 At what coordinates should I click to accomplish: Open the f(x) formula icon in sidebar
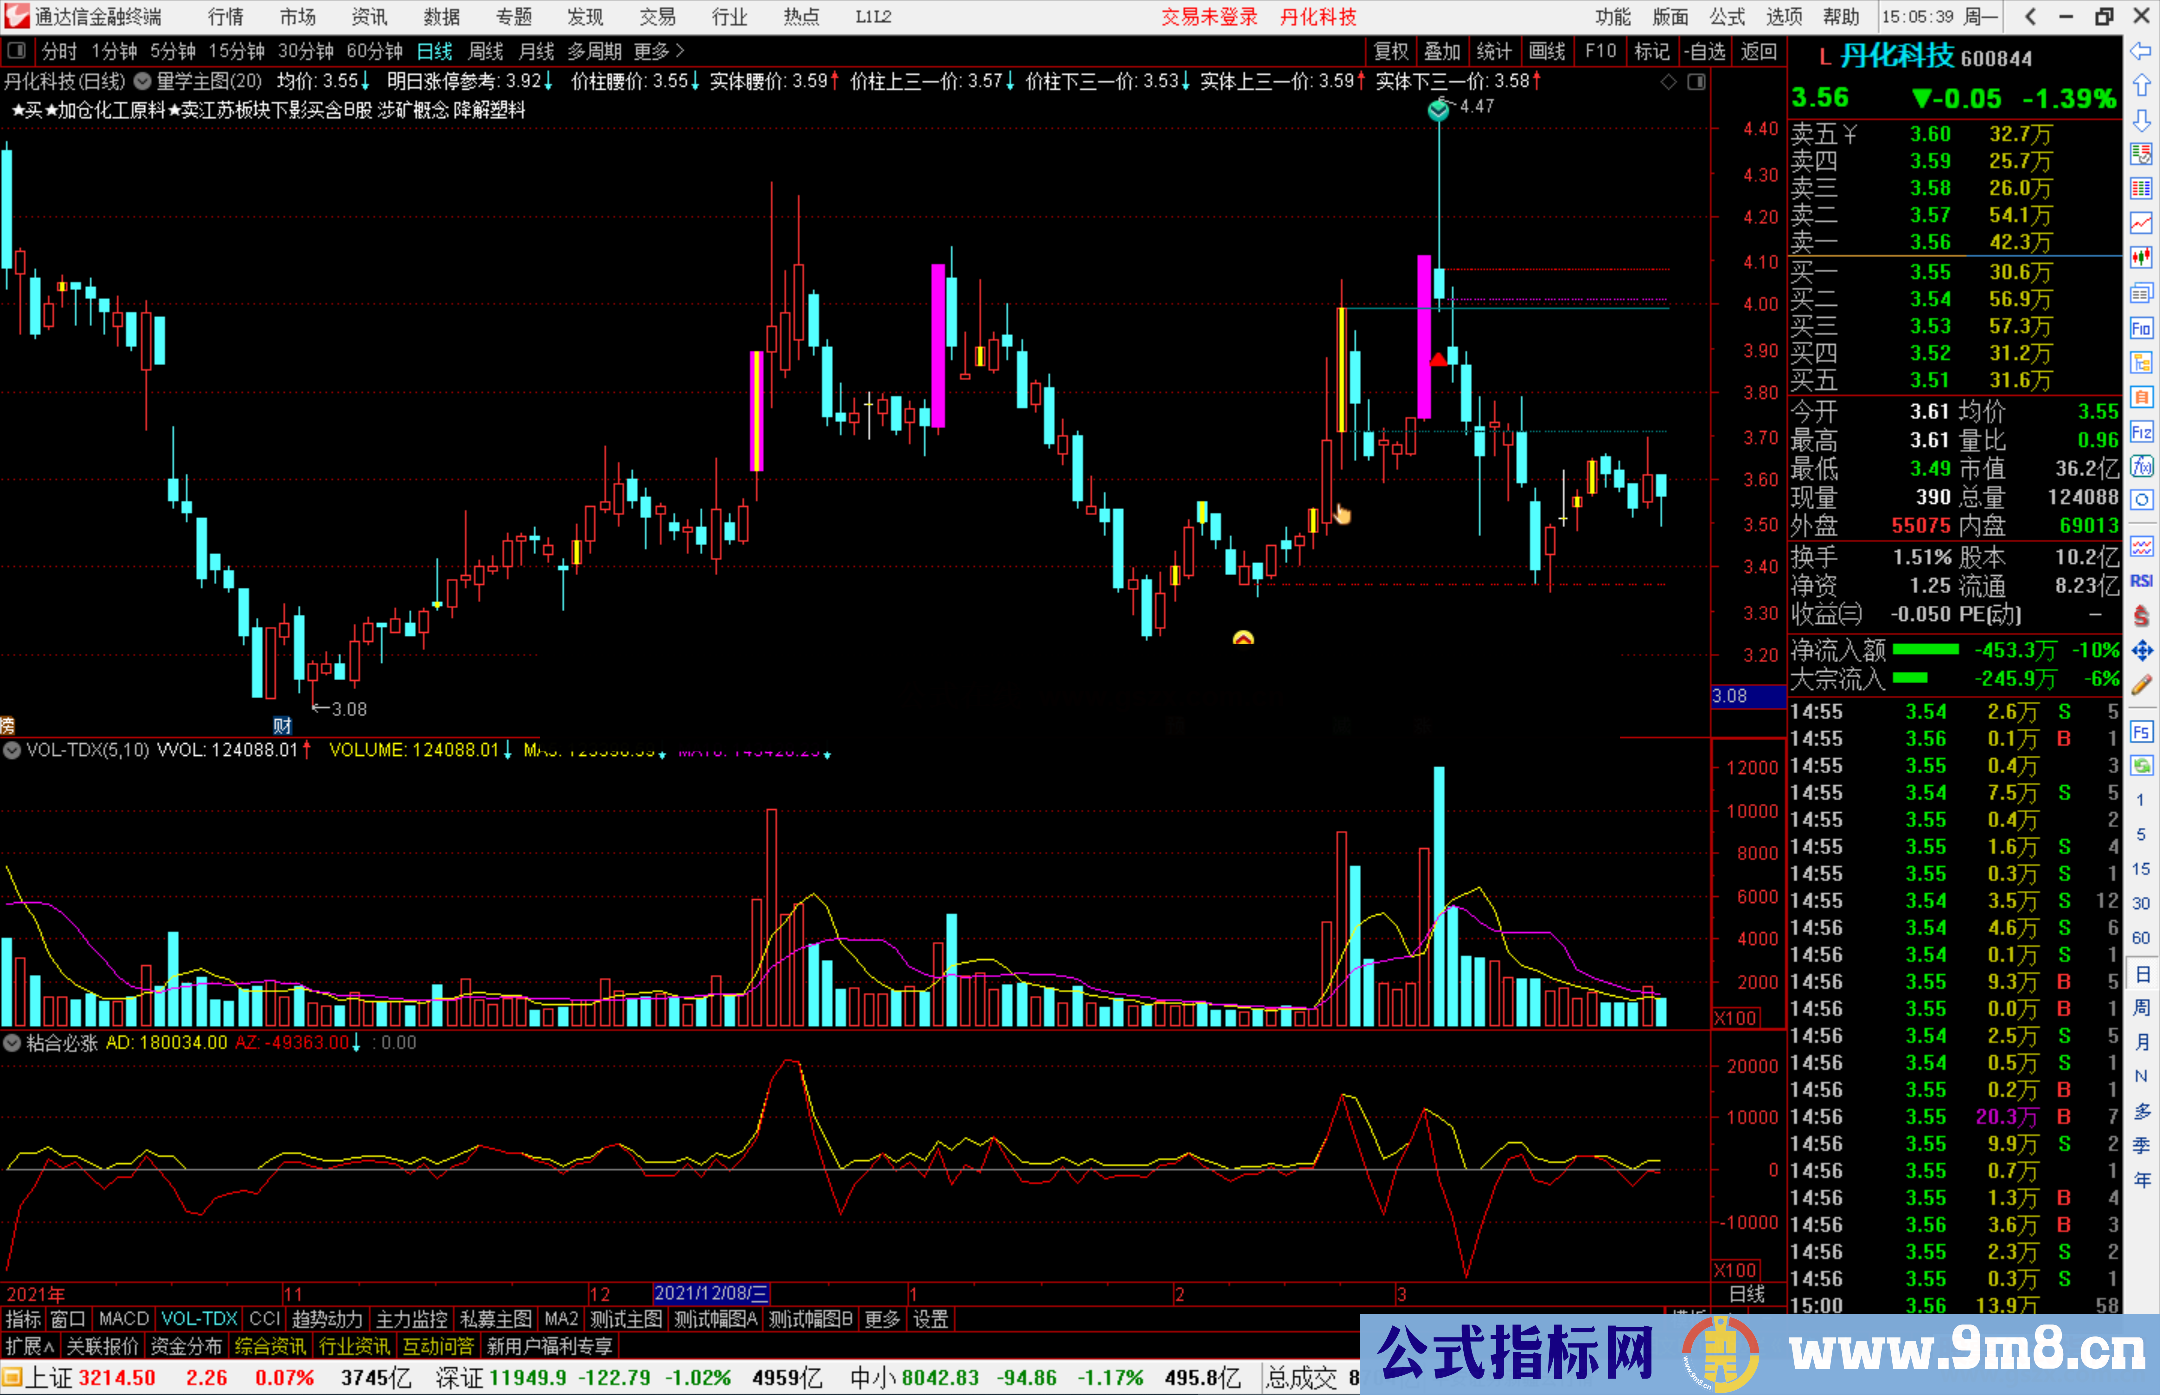2141,466
